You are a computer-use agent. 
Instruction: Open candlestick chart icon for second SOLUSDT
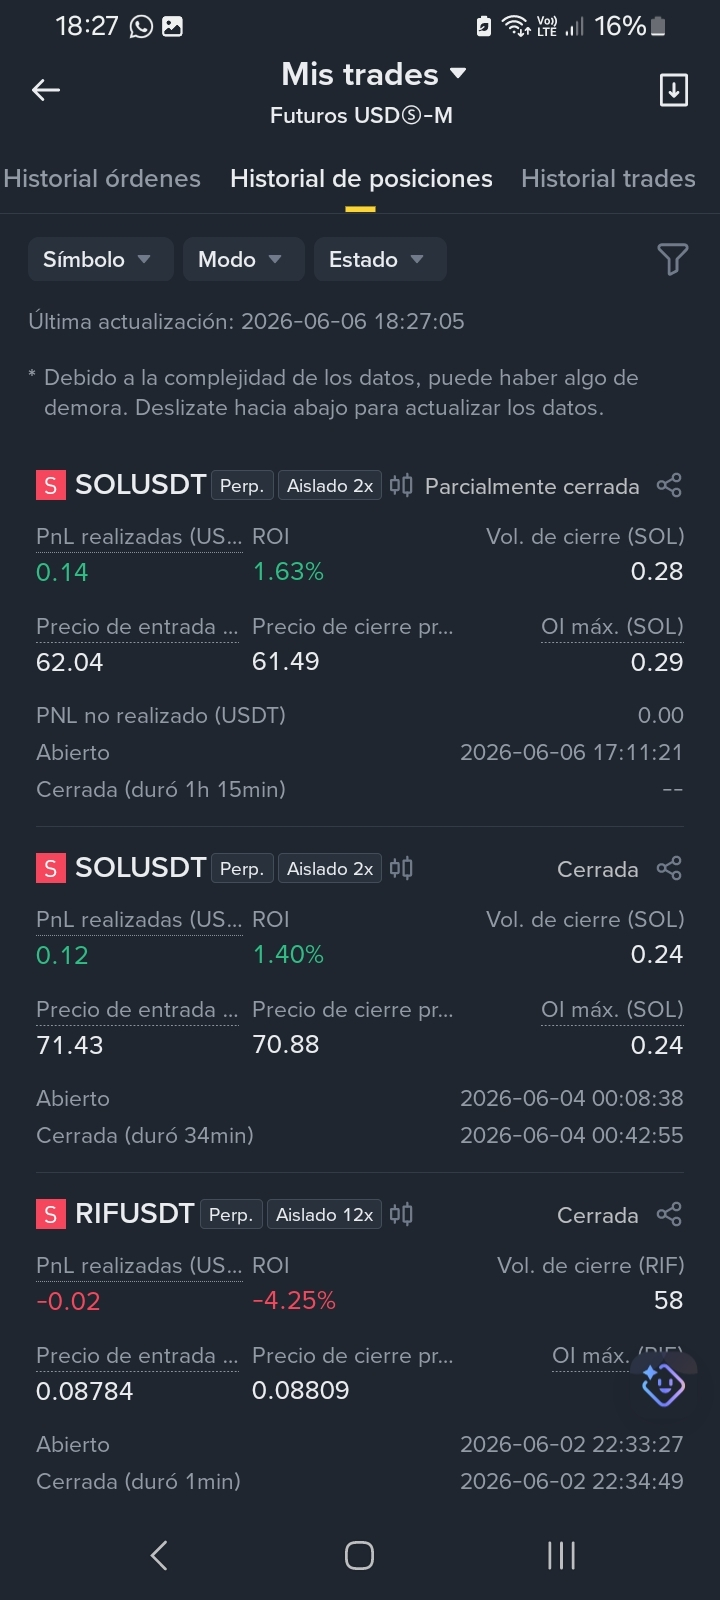pyautogui.click(x=401, y=869)
